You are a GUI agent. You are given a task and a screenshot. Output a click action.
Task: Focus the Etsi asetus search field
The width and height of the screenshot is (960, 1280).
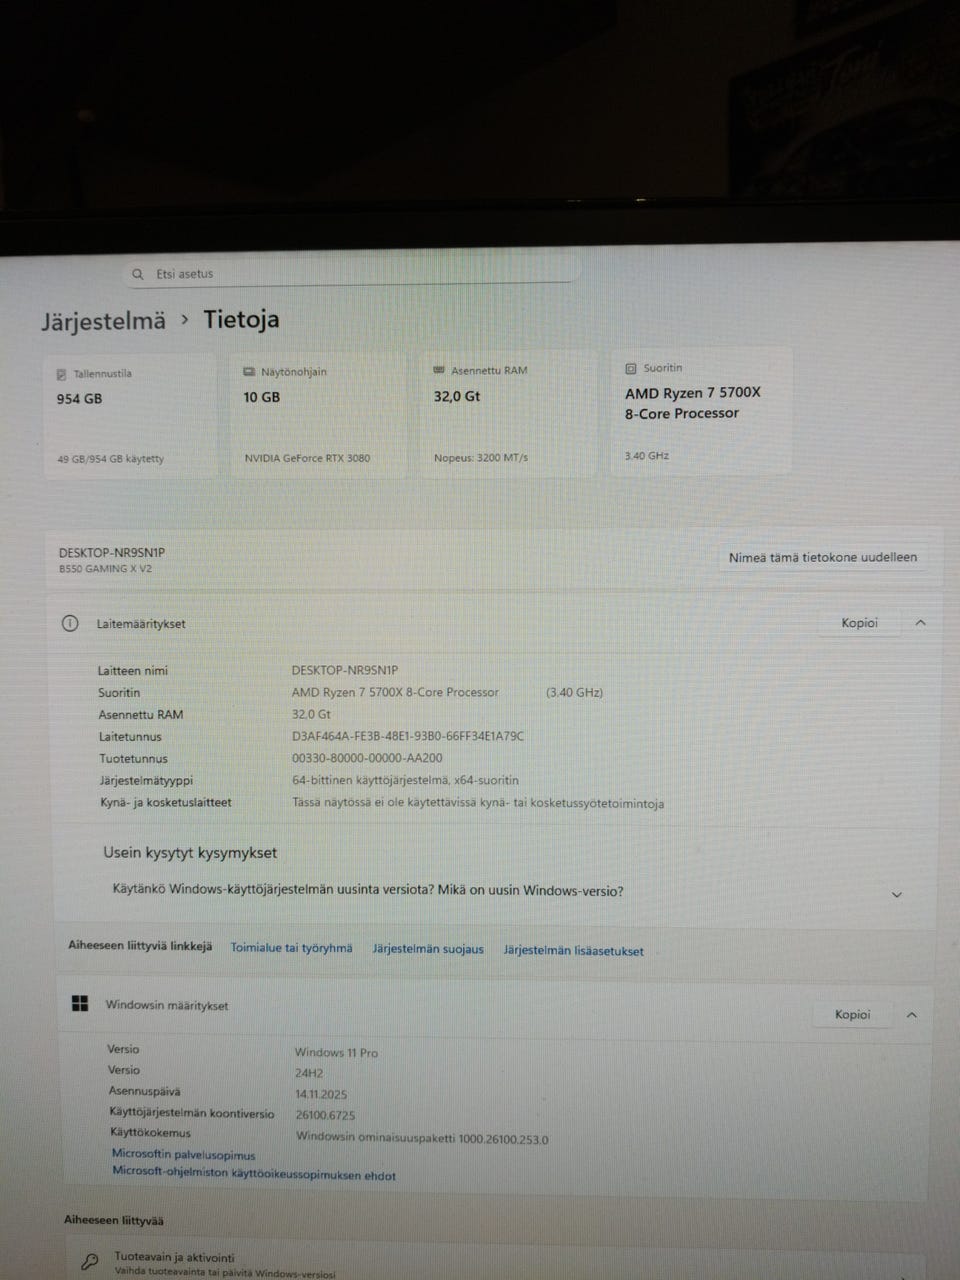pos(352,272)
